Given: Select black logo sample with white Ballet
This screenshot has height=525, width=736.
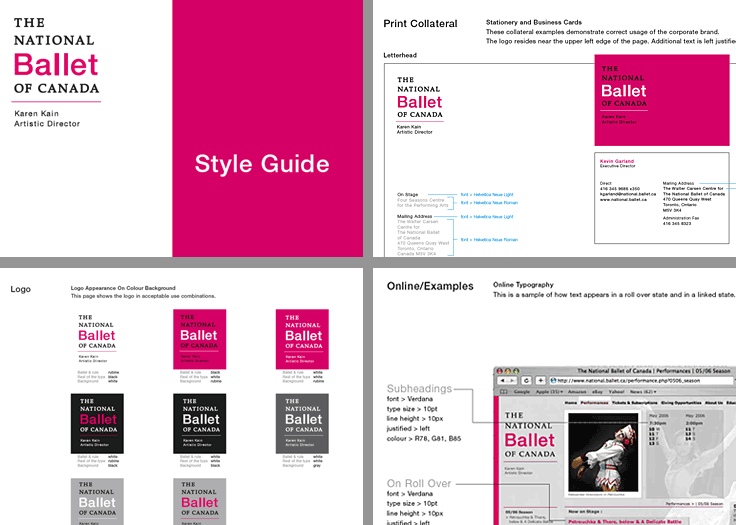Looking at the screenshot, I should pyautogui.click(x=199, y=424).
